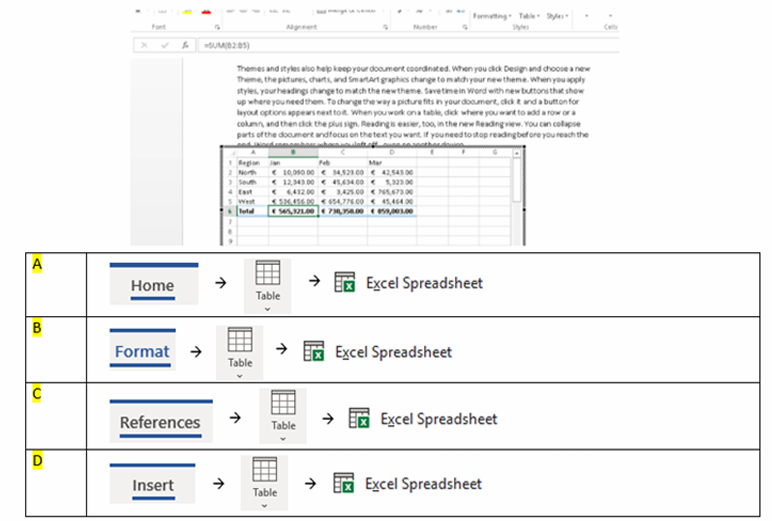The width and height of the screenshot is (772, 521).
Task: Select the Total cell in column B
Action: (293, 211)
